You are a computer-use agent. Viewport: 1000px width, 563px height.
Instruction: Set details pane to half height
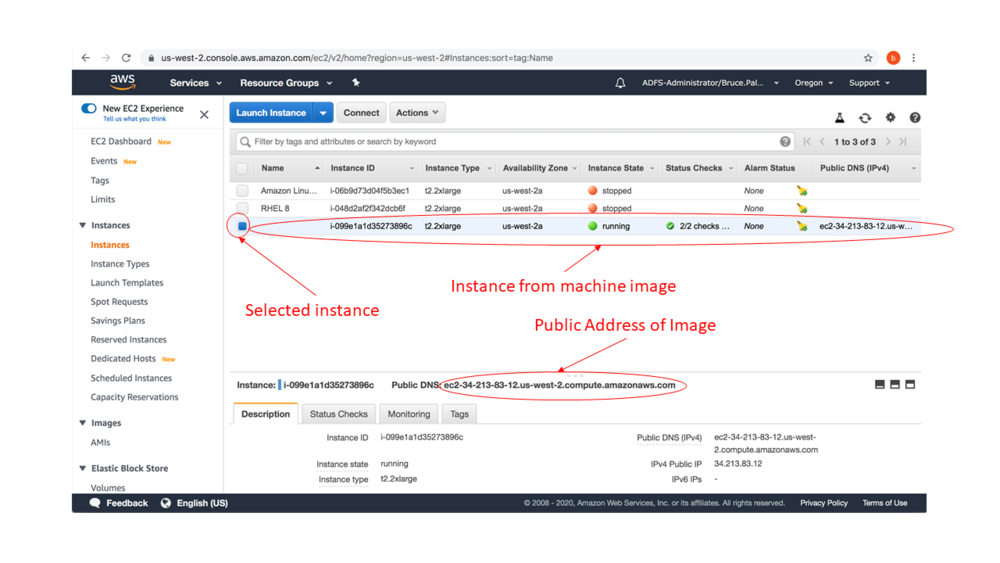tap(895, 384)
